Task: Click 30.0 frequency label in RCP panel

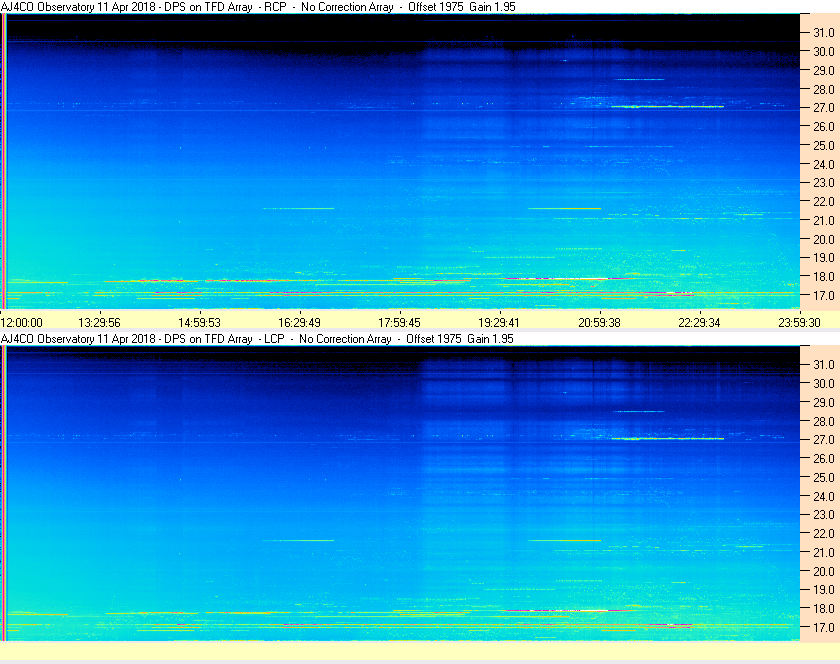Action: tap(824, 51)
